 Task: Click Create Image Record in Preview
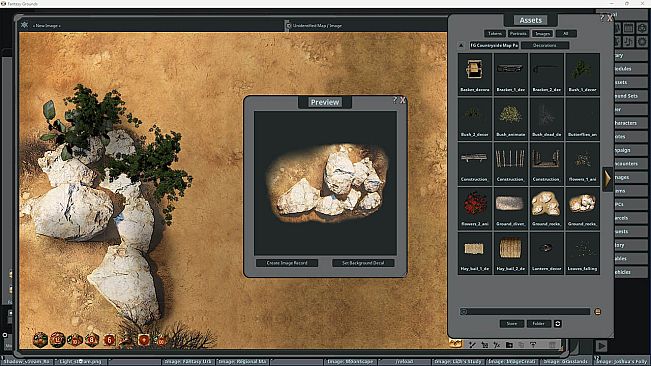[287, 263]
